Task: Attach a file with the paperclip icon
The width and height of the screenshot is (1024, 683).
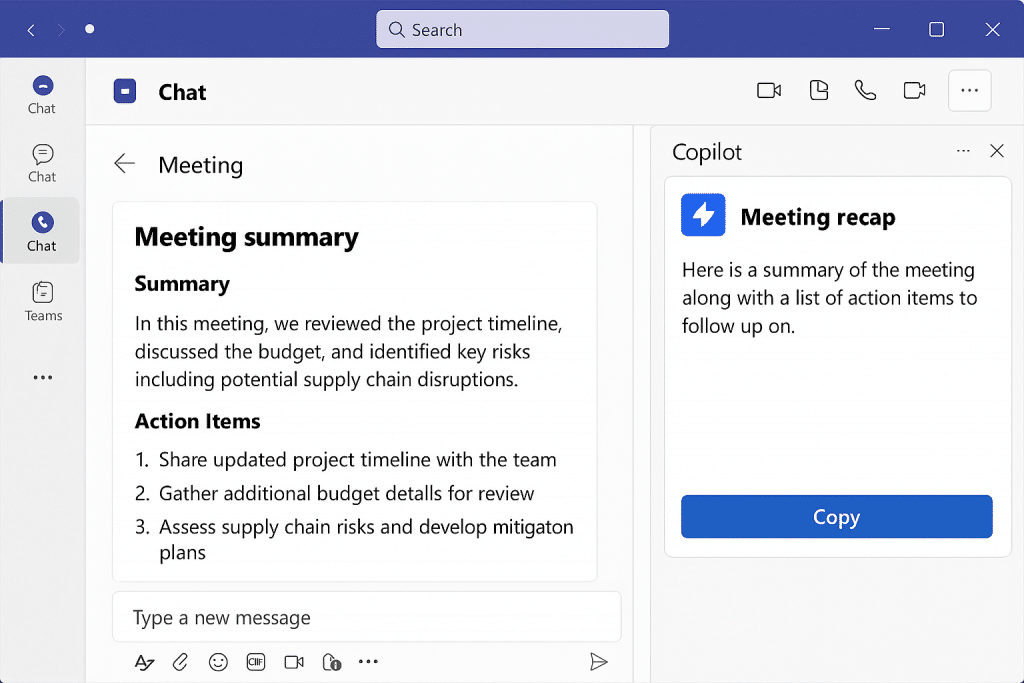Action: click(x=181, y=662)
